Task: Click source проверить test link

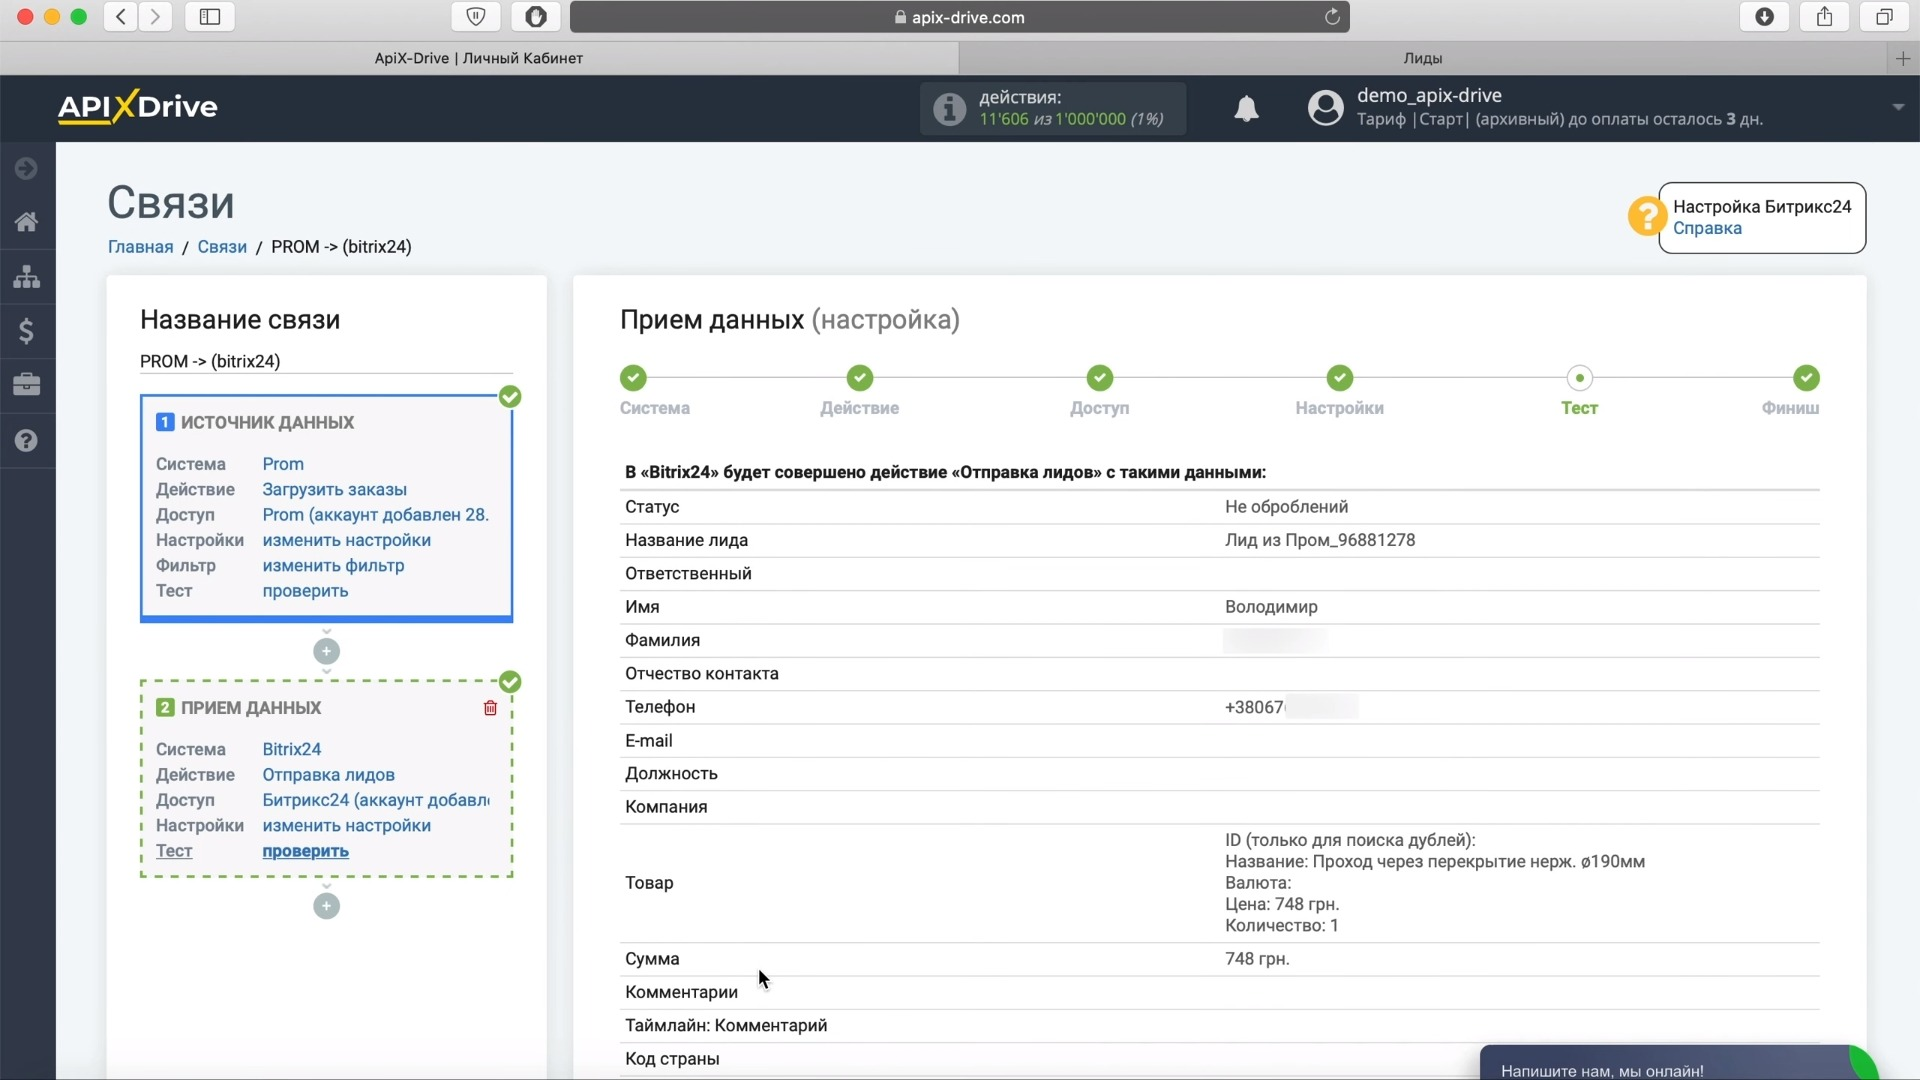Action: [305, 591]
